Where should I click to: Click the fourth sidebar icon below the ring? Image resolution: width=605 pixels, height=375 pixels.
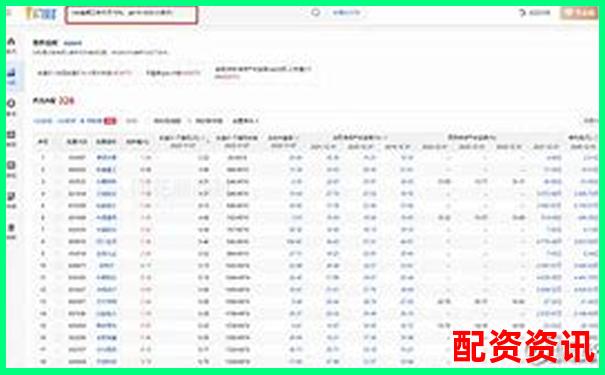click(x=12, y=134)
